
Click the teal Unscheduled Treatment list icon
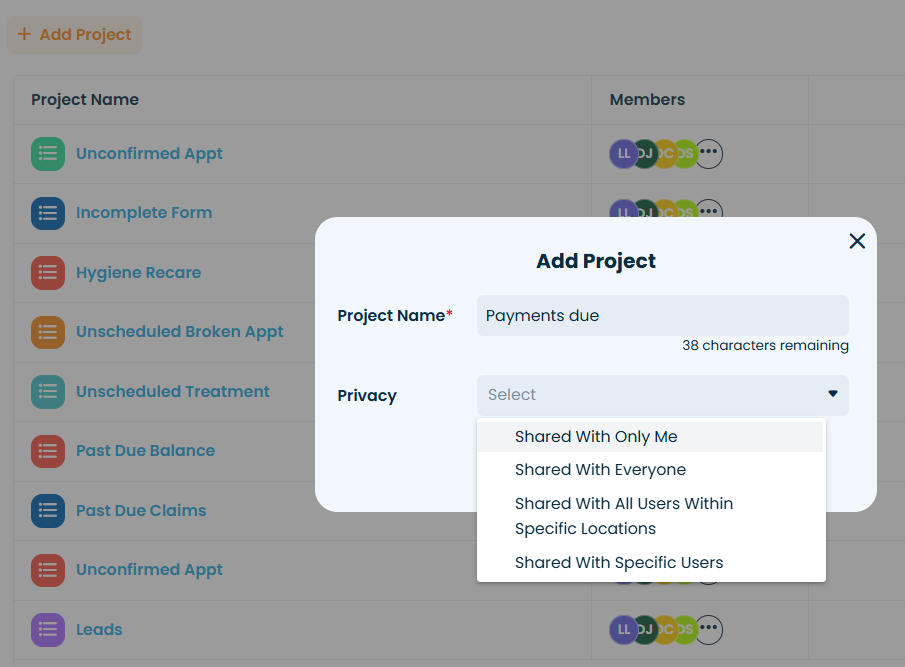pyautogui.click(x=48, y=392)
